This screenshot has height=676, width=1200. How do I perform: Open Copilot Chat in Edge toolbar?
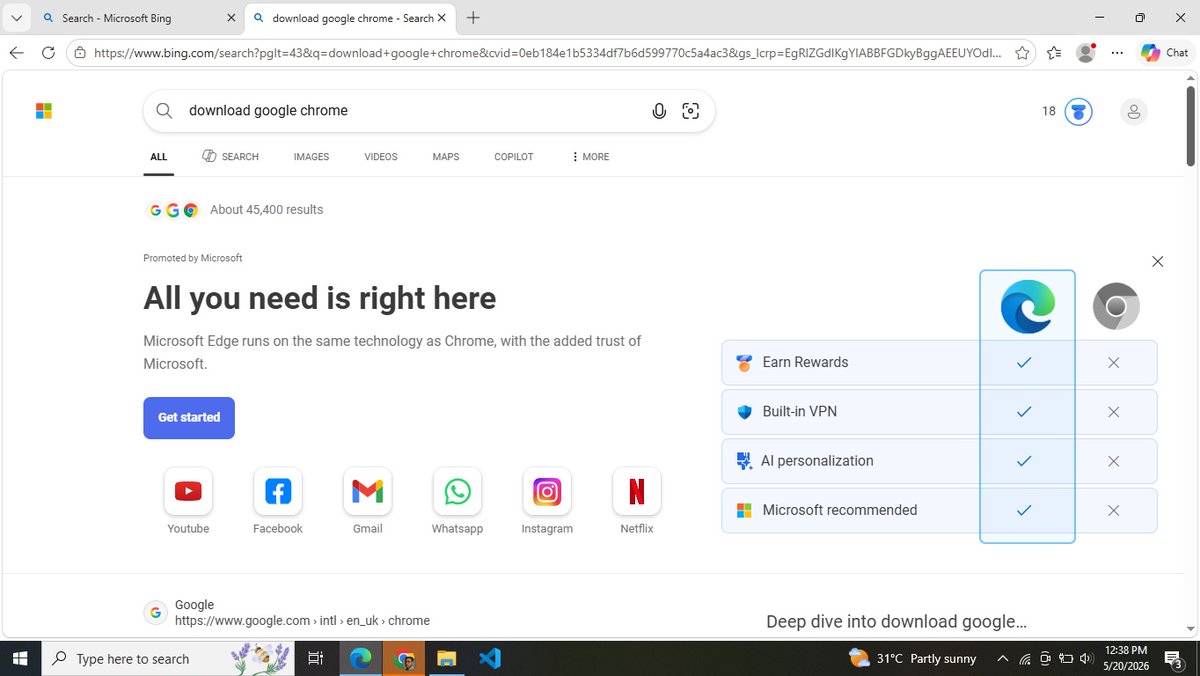[x=1165, y=53]
